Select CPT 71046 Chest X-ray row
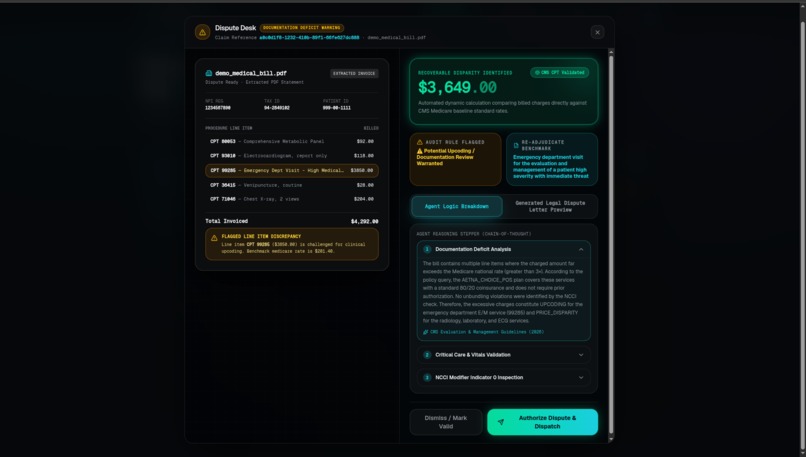 (292, 199)
